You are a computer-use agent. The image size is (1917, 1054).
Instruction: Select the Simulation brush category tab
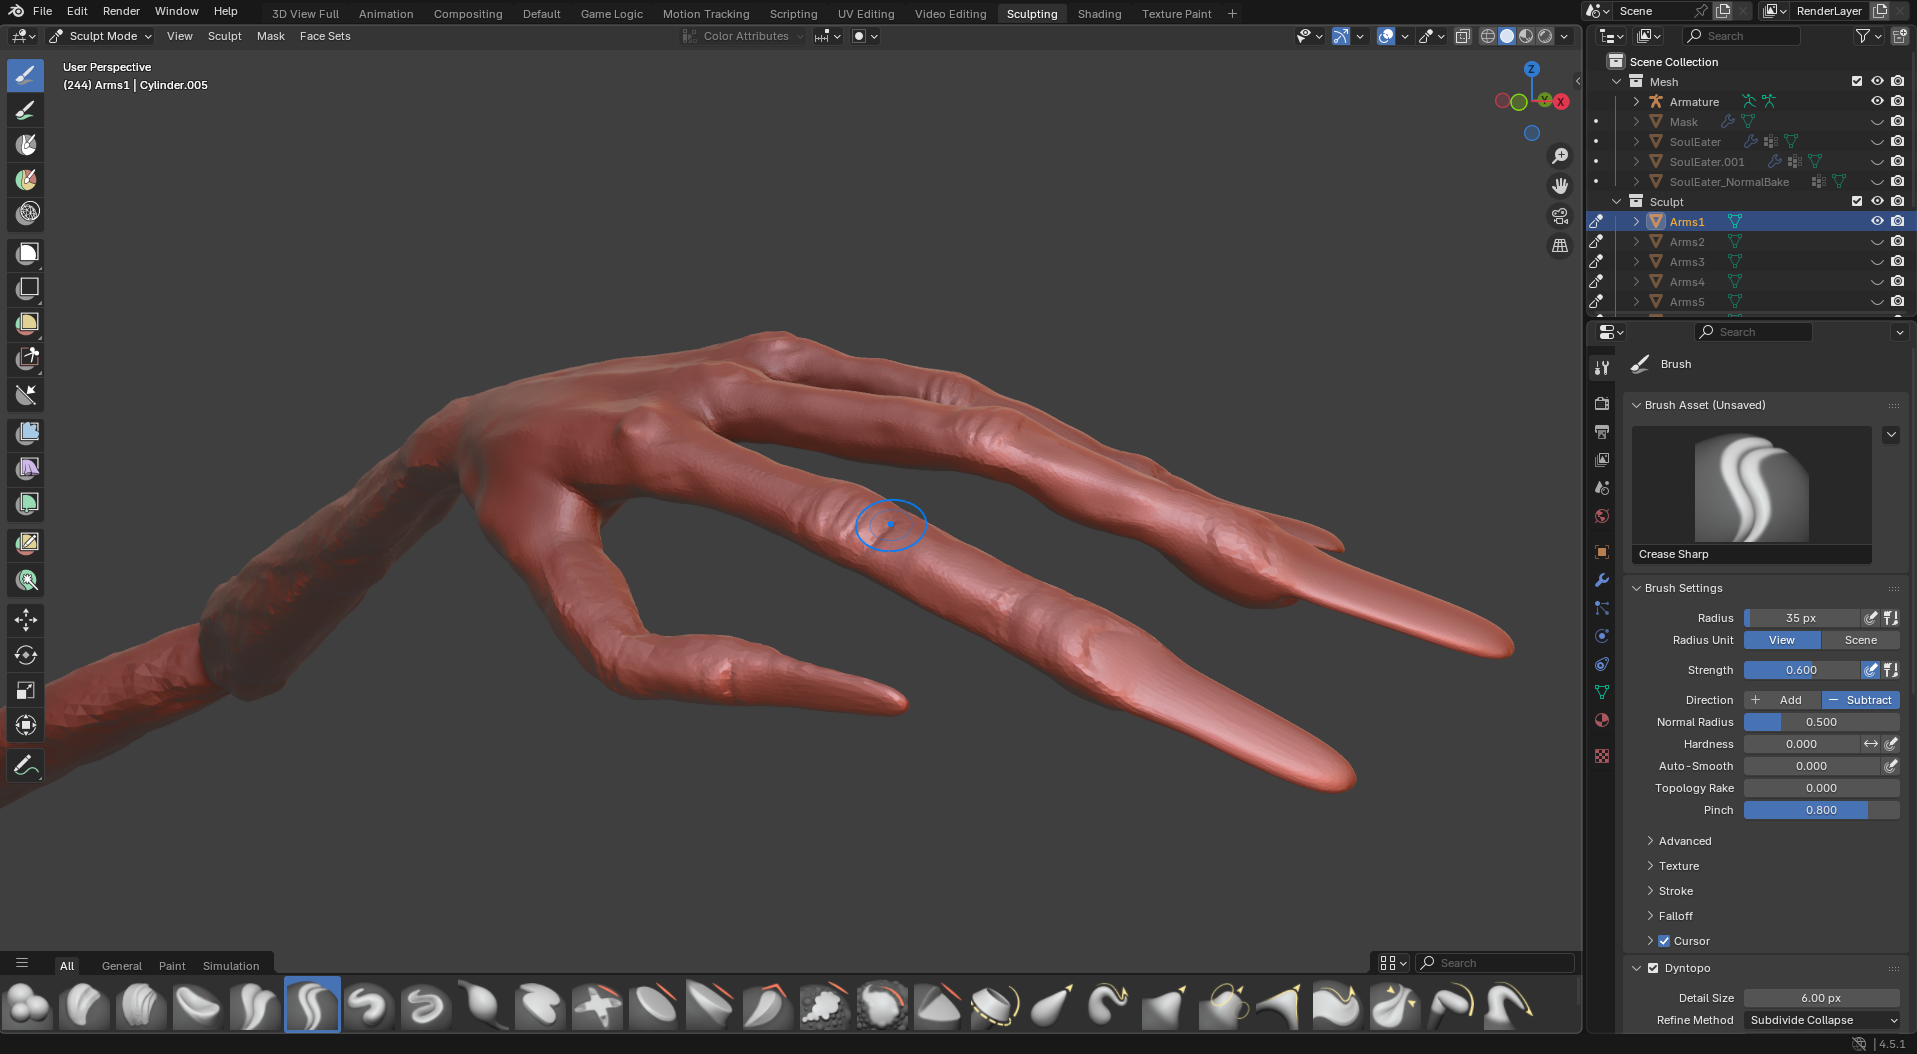click(x=231, y=966)
